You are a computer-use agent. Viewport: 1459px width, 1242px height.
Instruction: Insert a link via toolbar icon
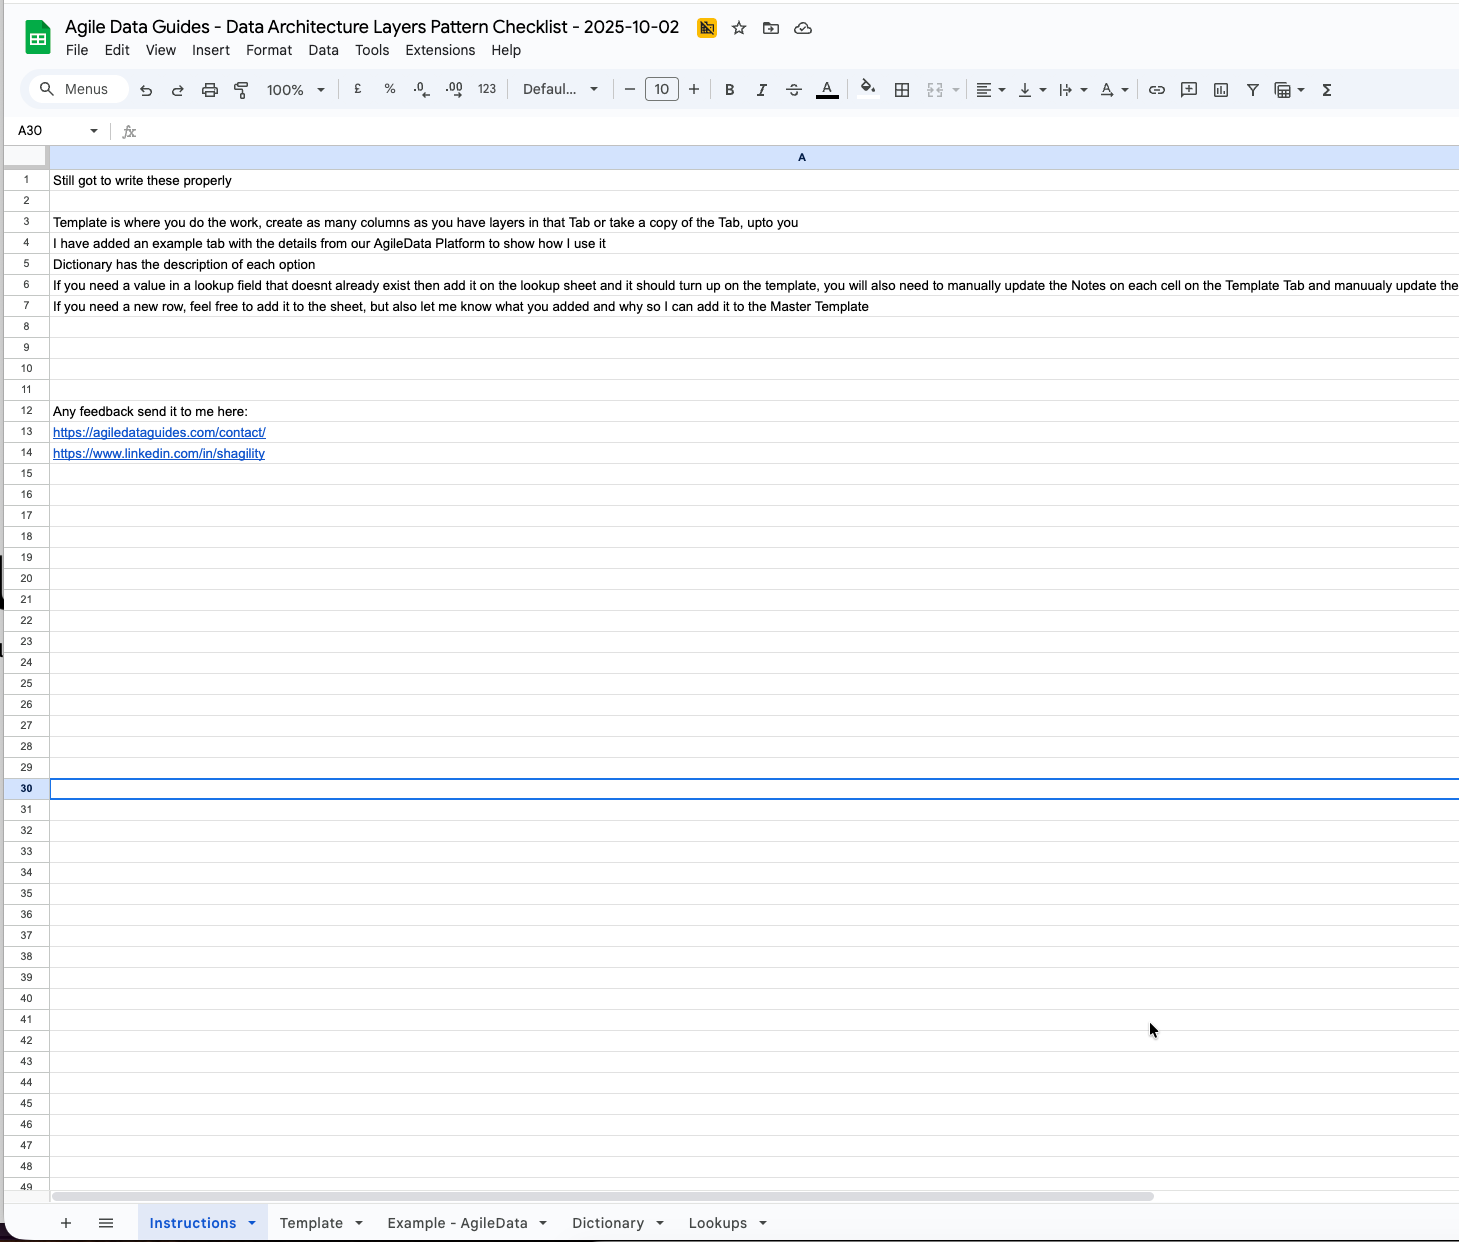coord(1157,90)
